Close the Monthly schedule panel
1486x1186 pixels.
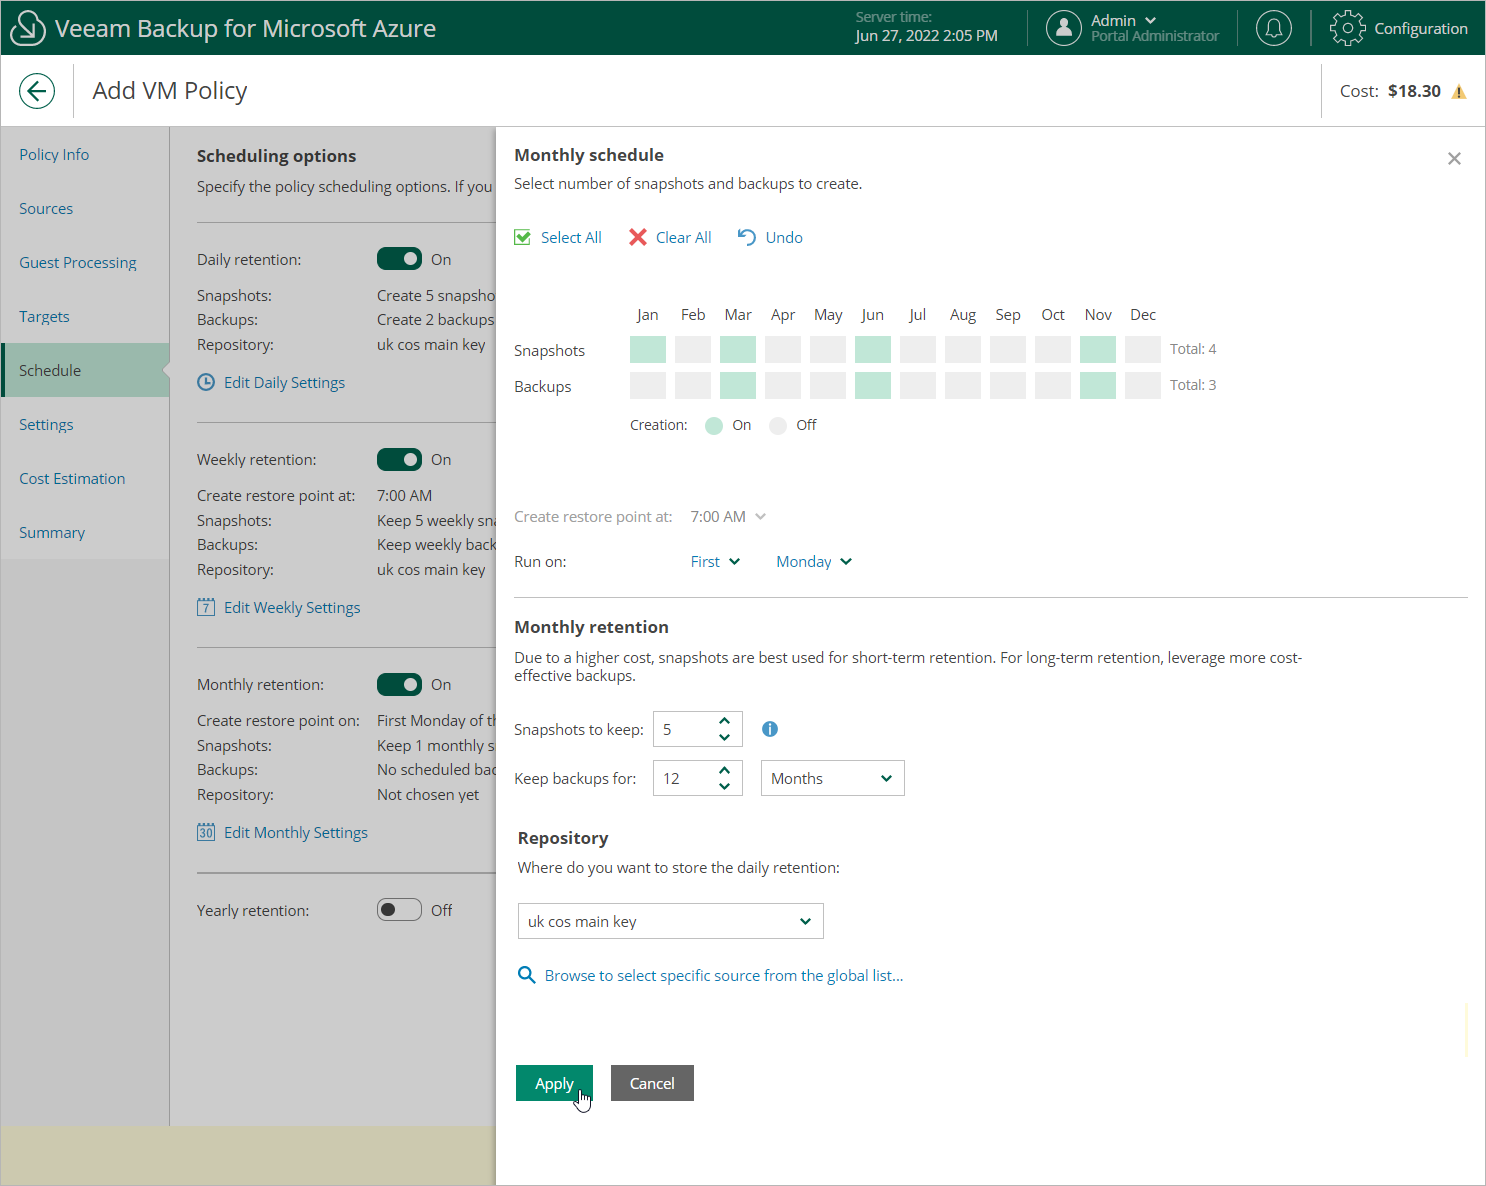click(x=1454, y=159)
